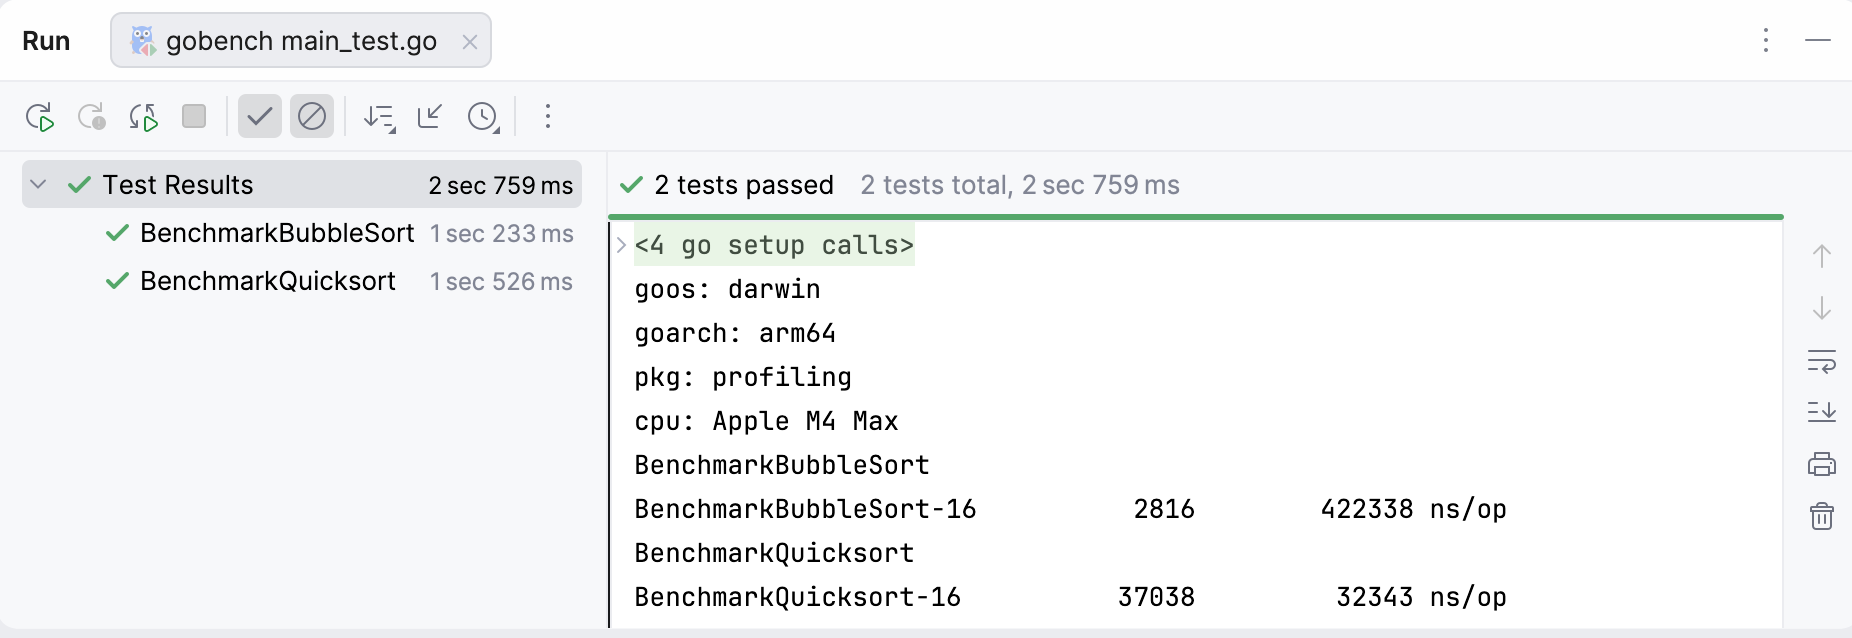Screen dimensions: 1852x638
Task: Close the gobench main_test.go tab
Action: point(470,42)
